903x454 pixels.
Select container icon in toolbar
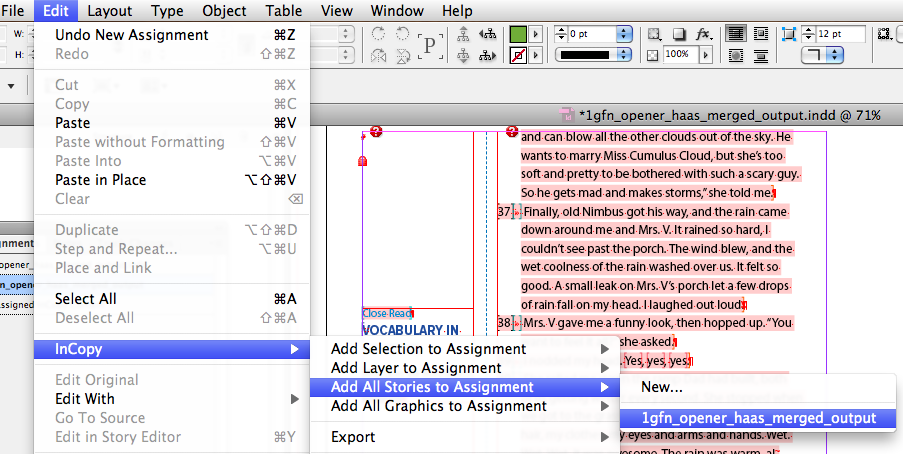(463, 34)
